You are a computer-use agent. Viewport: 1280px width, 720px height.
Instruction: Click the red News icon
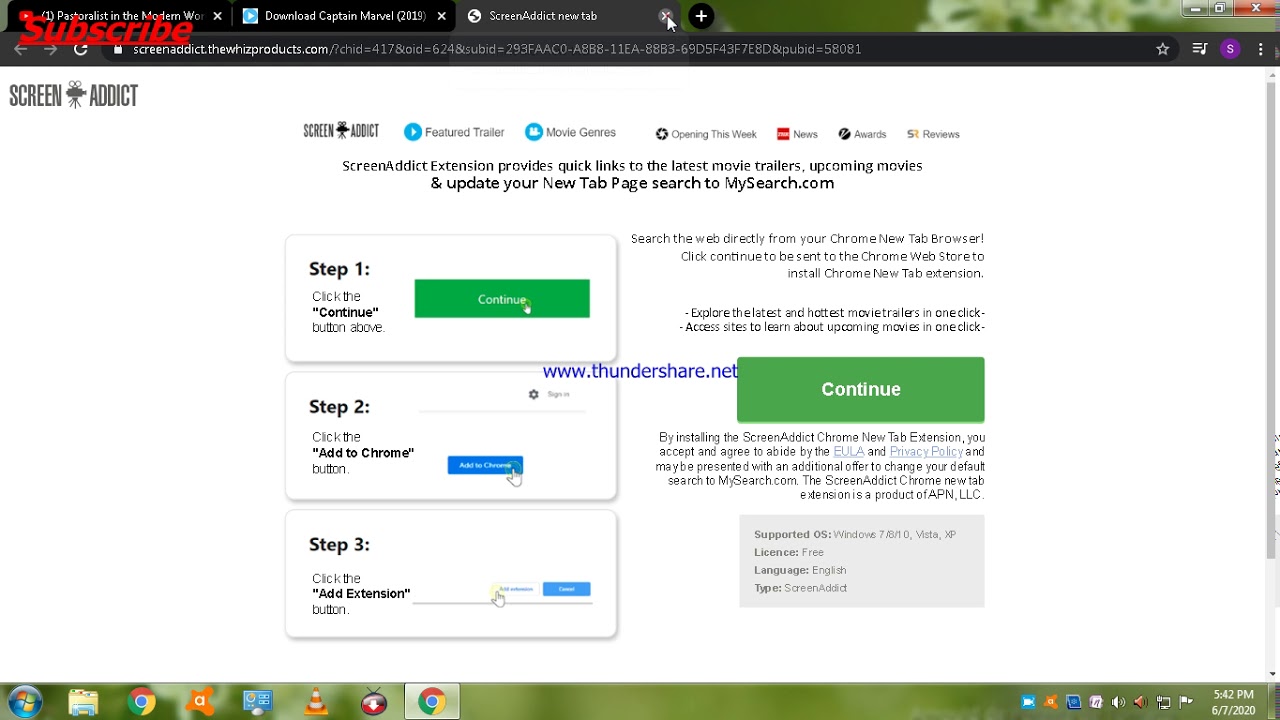tap(783, 134)
